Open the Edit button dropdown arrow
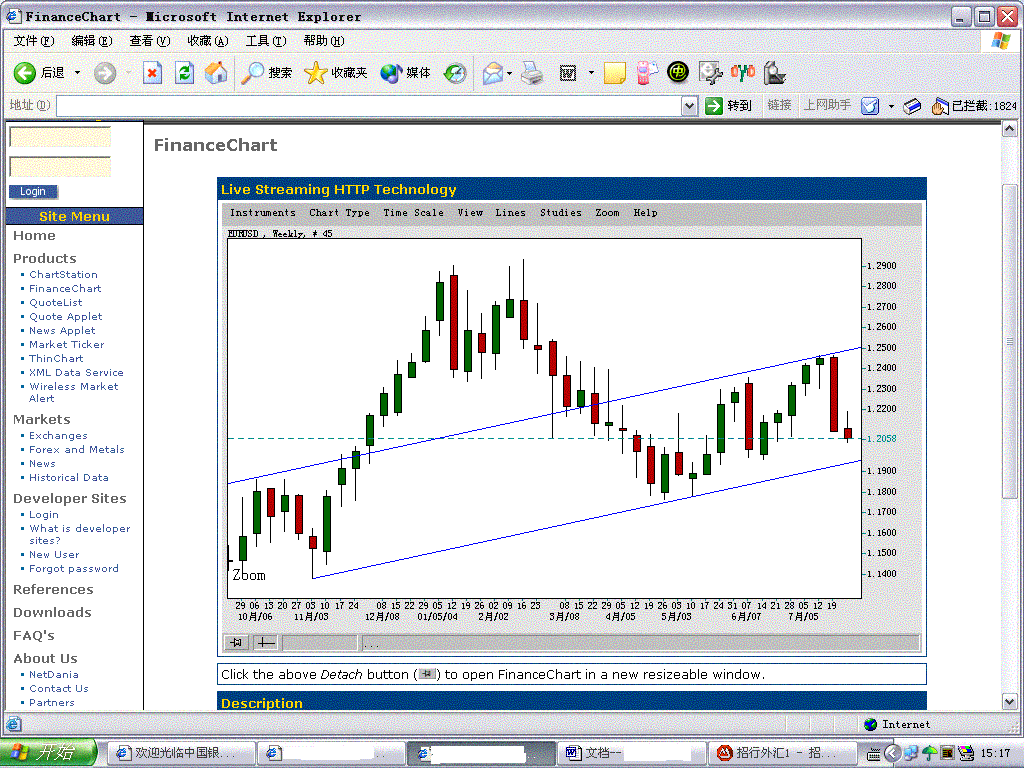The image size is (1024, 768). pos(591,73)
